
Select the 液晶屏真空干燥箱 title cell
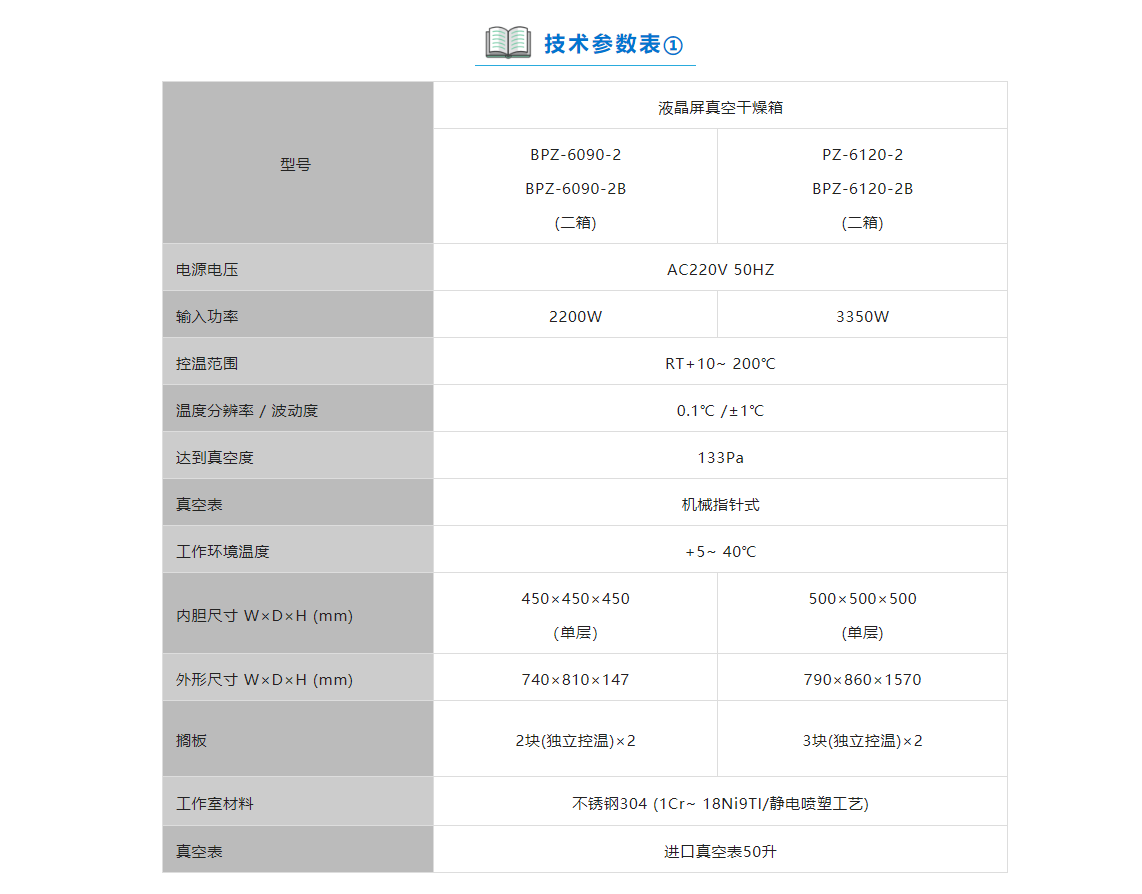[x=720, y=107]
